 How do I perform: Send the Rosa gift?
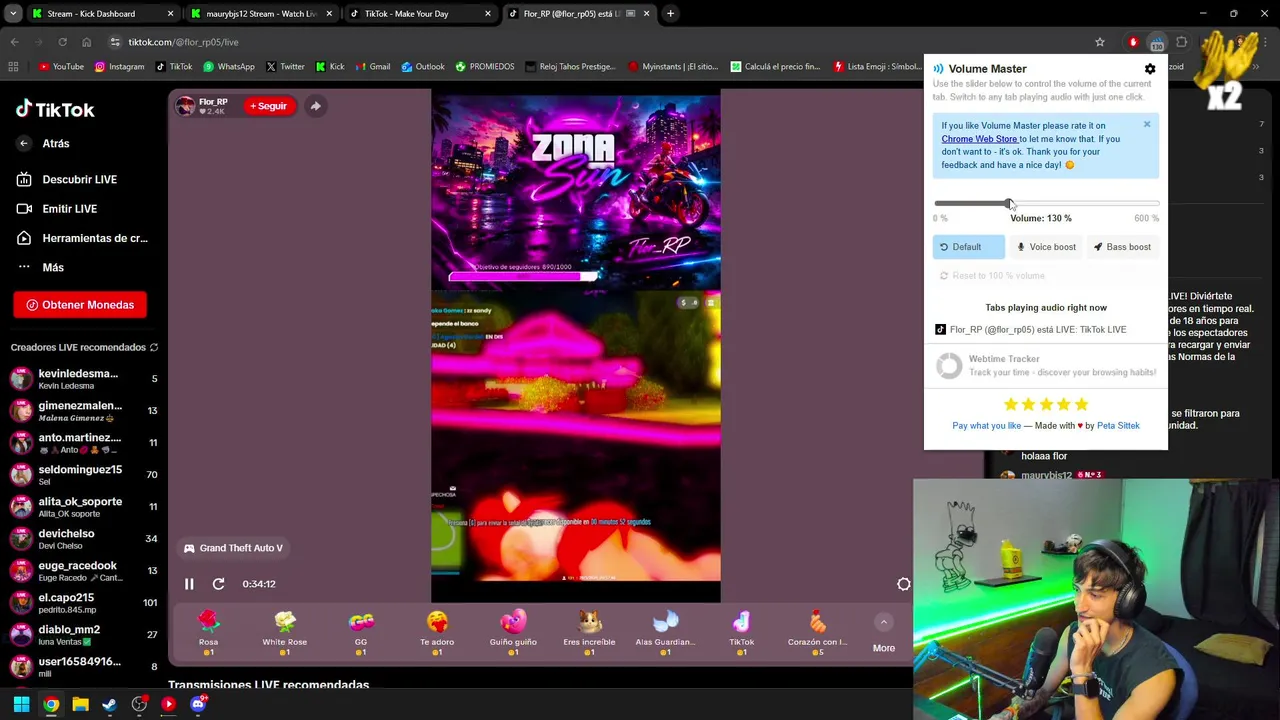click(x=208, y=634)
